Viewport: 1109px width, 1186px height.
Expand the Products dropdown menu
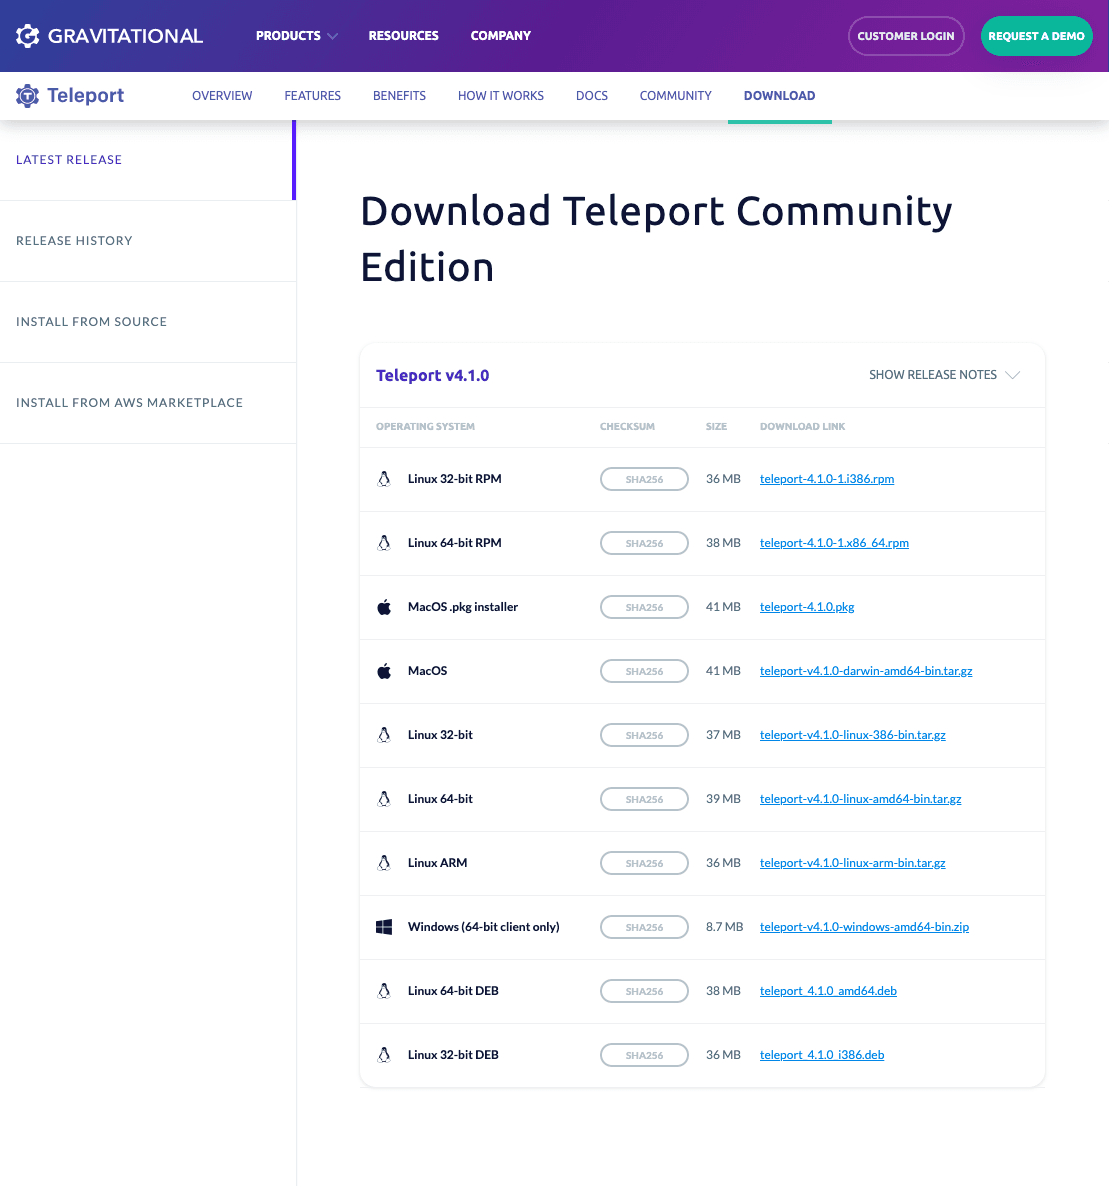tap(296, 36)
